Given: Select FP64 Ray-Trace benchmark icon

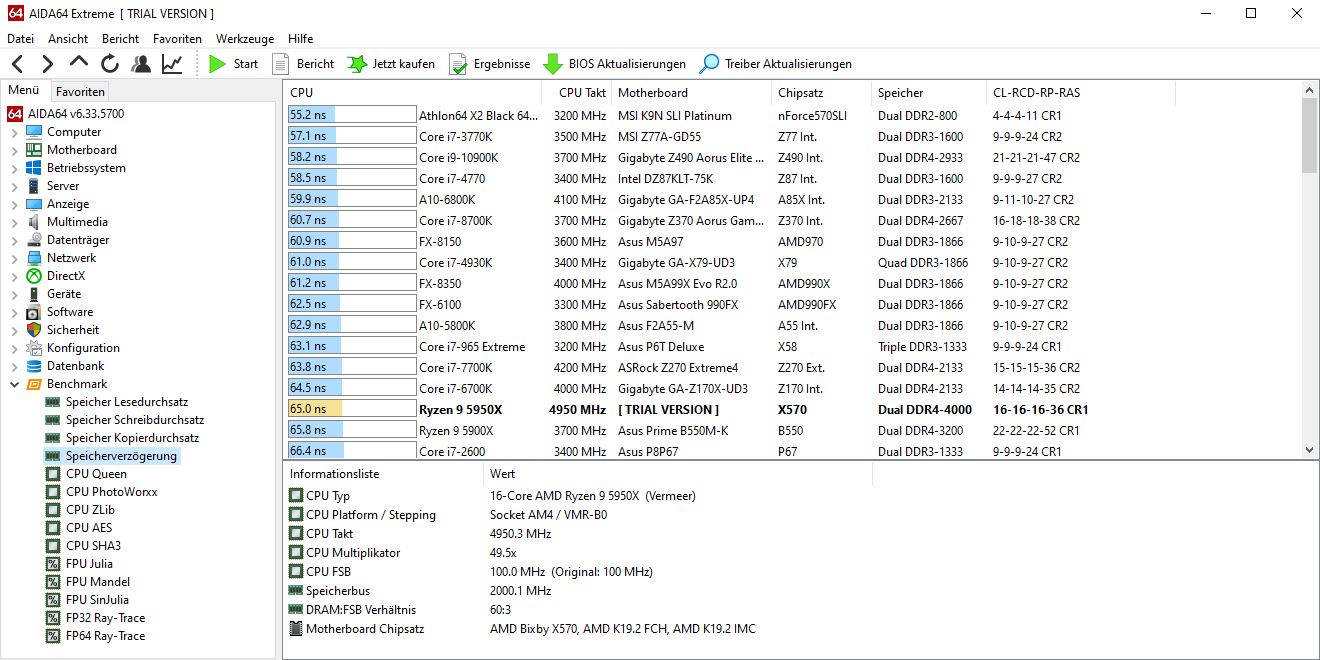Looking at the screenshot, I should tap(53, 636).
